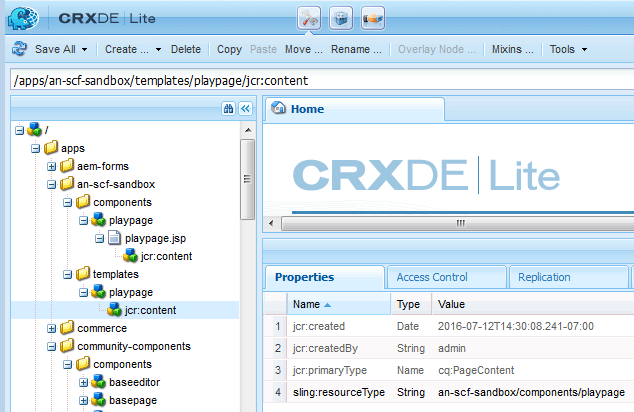This screenshot has width=634, height=412.
Task: Select the sling:resourceType property name
Action: 339,392
